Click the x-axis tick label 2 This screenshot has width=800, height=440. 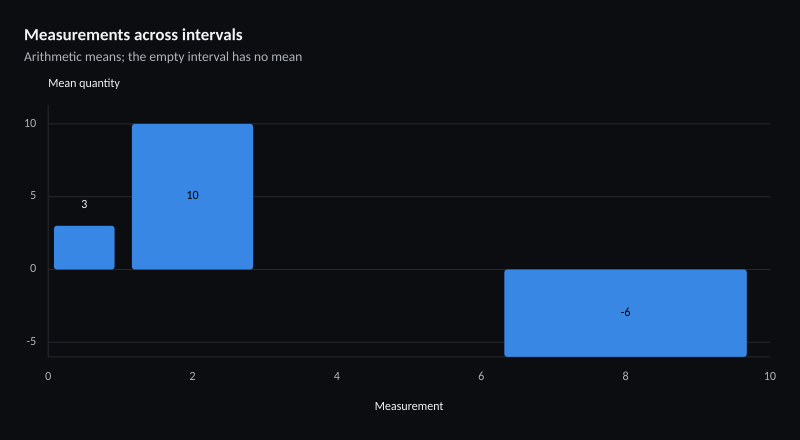192,377
